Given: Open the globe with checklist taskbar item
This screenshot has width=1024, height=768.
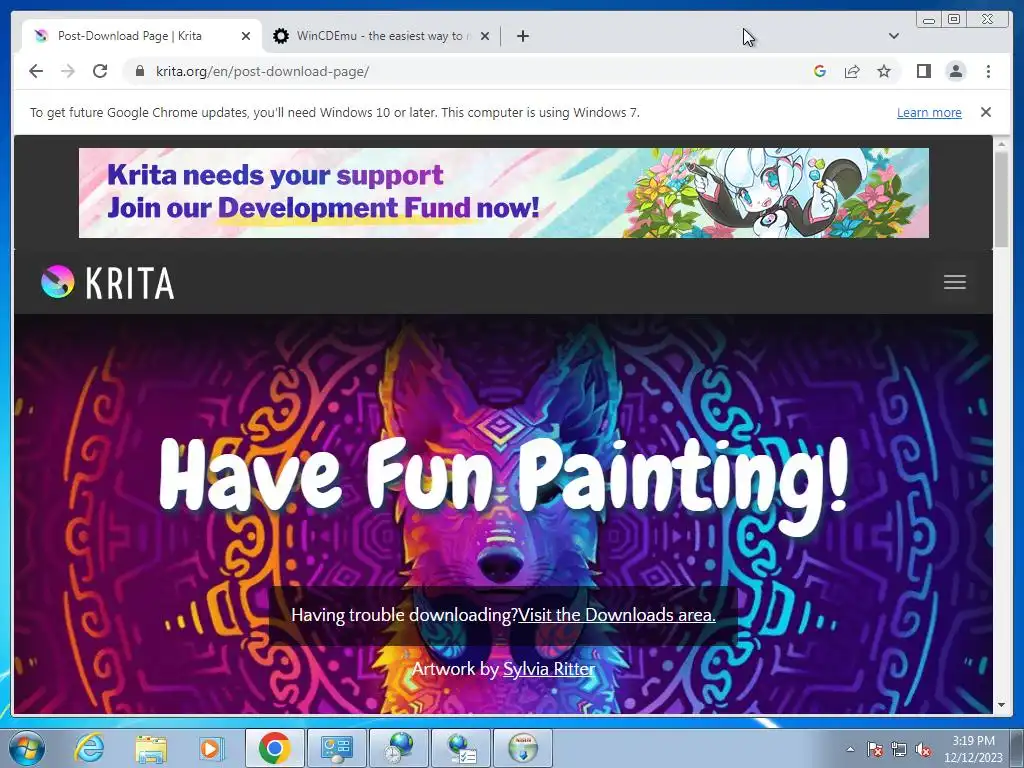Looking at the screenshot, I should coord(460,748).
